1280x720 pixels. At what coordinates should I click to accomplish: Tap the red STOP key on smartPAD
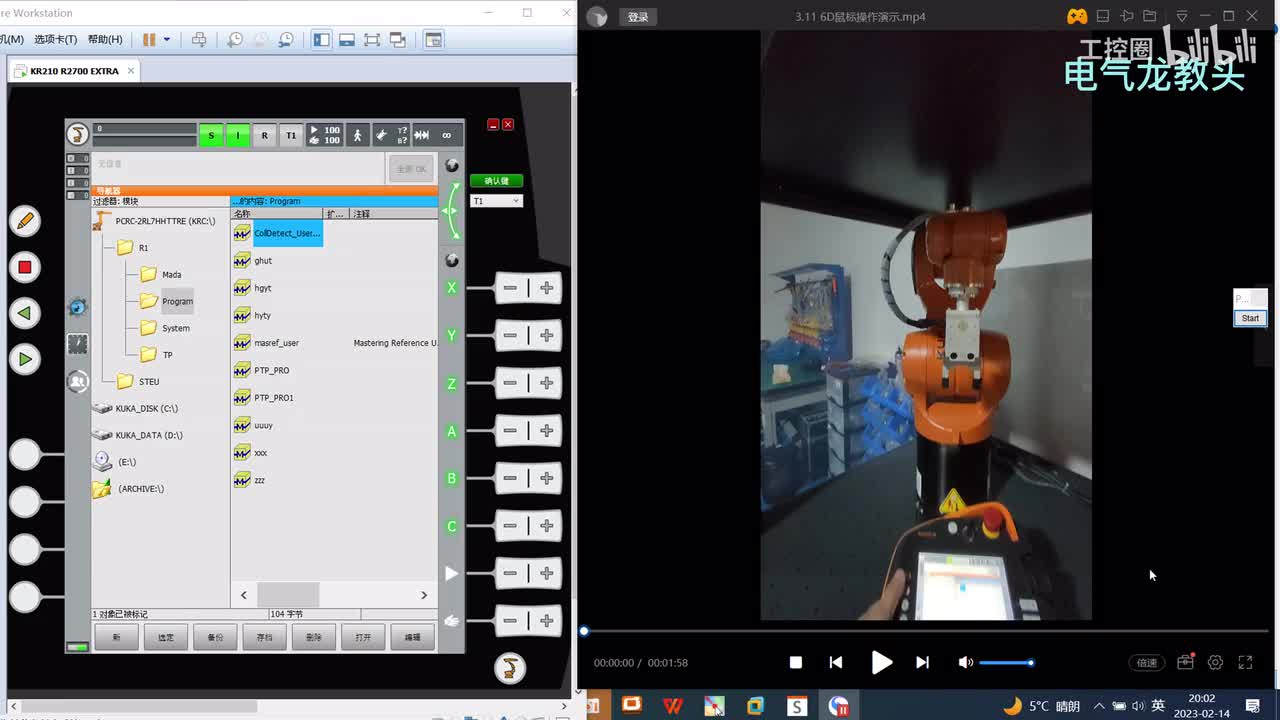25,267
